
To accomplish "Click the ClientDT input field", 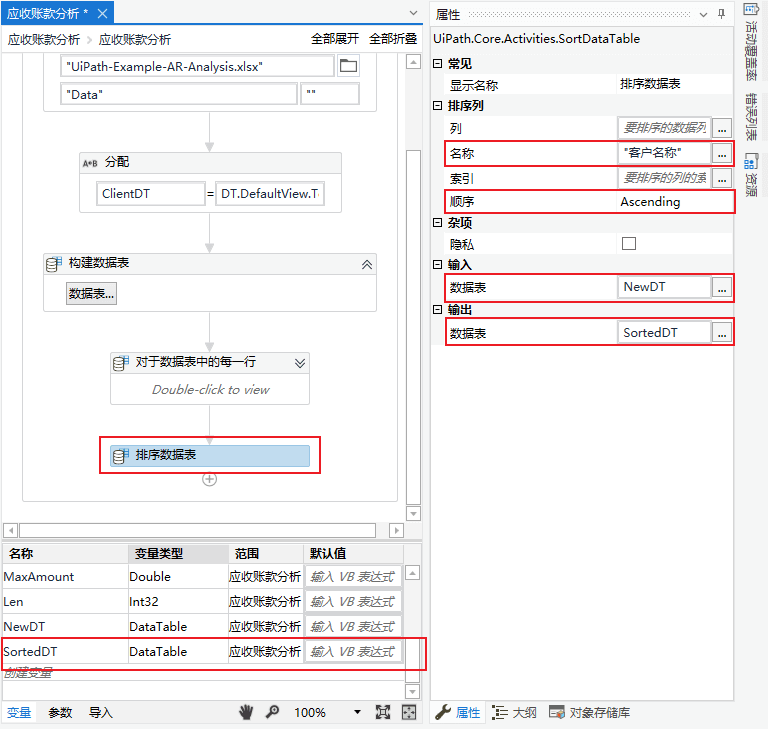I will coord(149,194).
